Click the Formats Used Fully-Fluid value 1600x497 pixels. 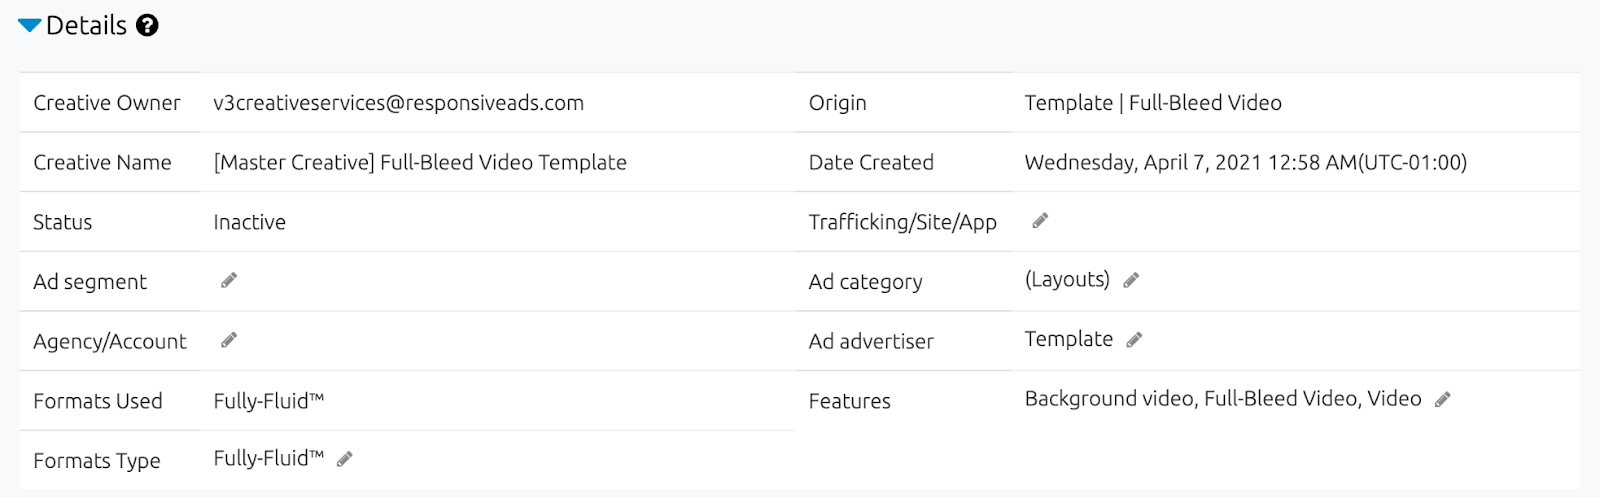268,401
